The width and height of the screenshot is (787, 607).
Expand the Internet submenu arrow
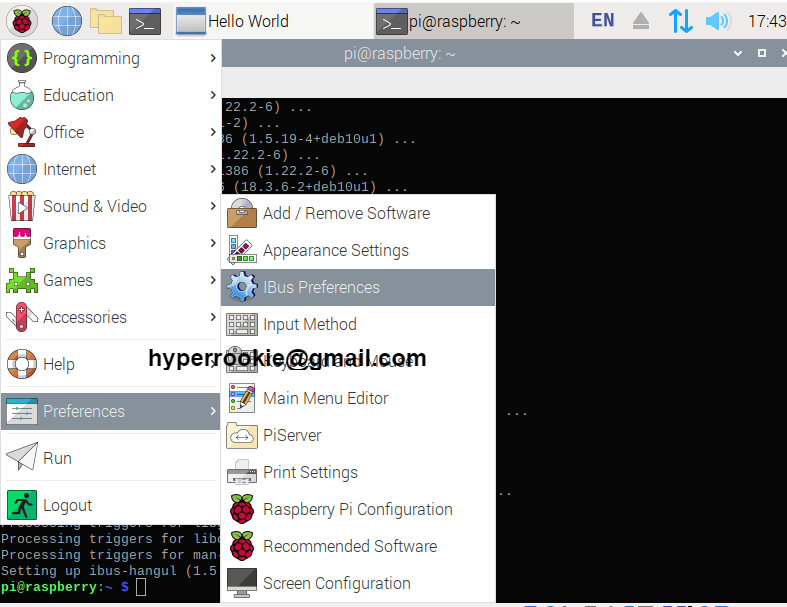coord(213,169)
